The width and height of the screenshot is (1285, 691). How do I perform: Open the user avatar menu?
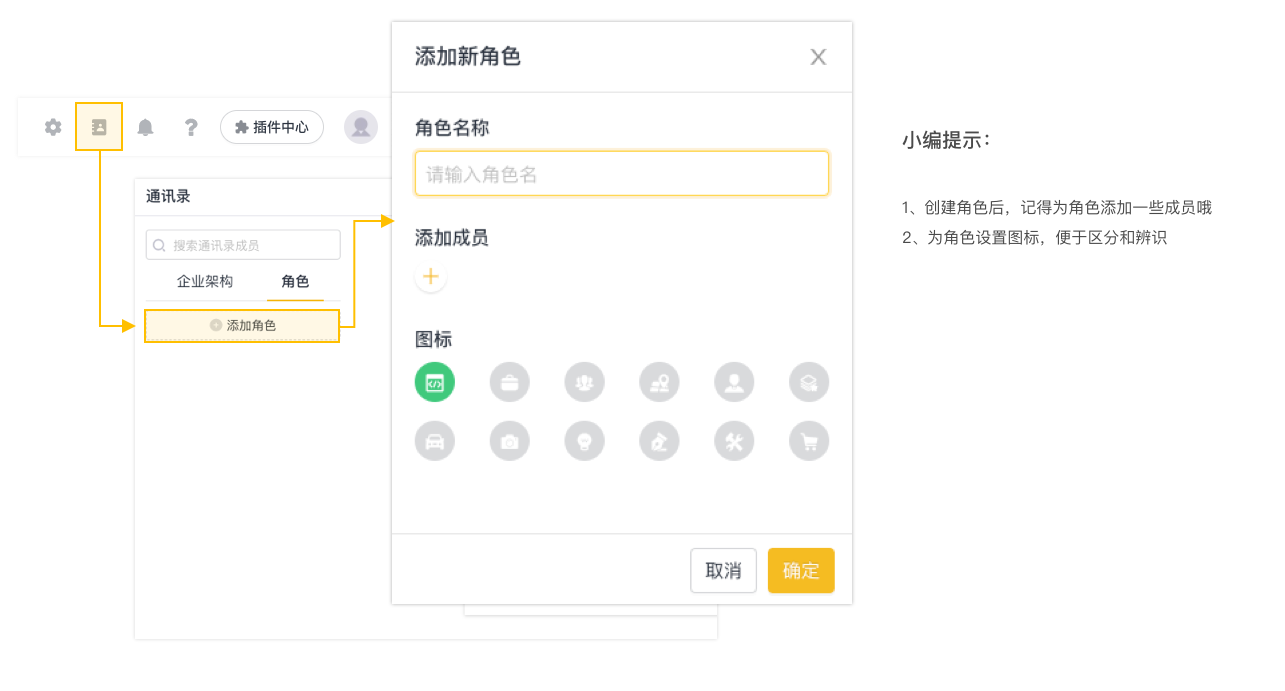360,127
